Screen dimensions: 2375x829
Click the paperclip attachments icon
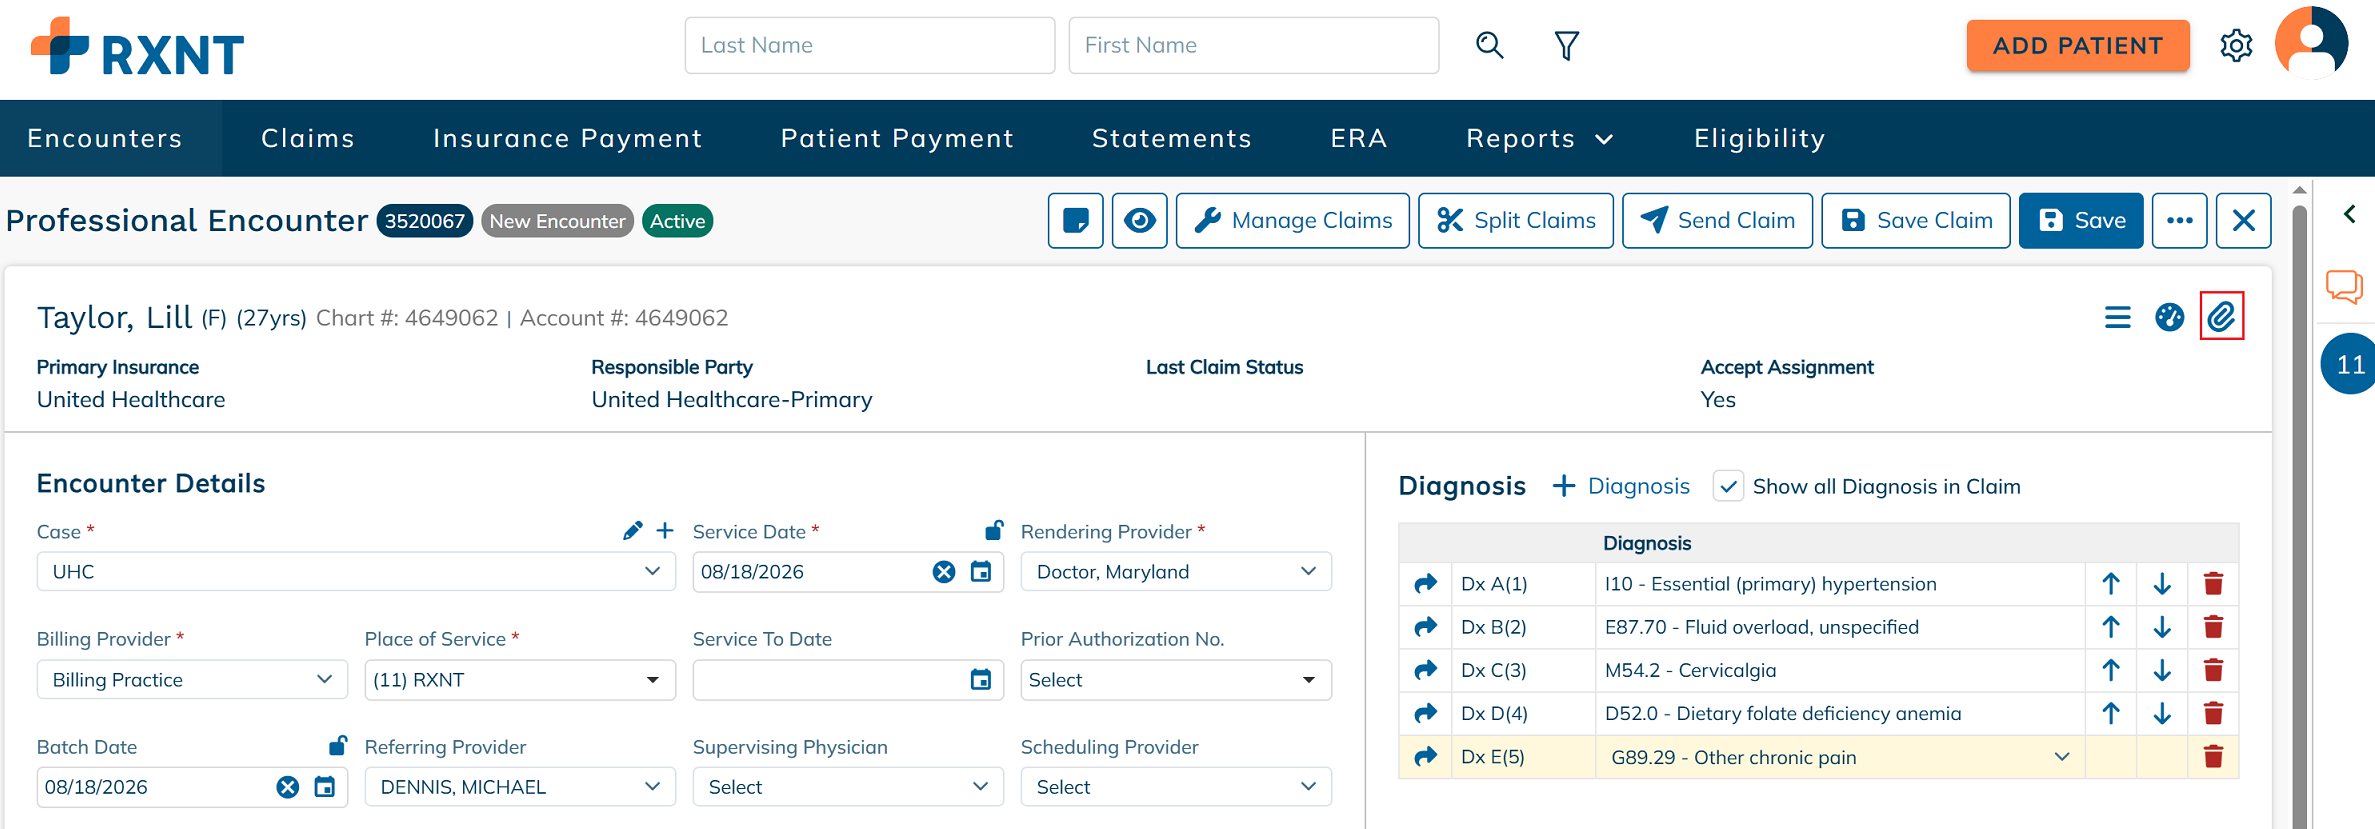pyautogui.click(x=2221, y=317)
